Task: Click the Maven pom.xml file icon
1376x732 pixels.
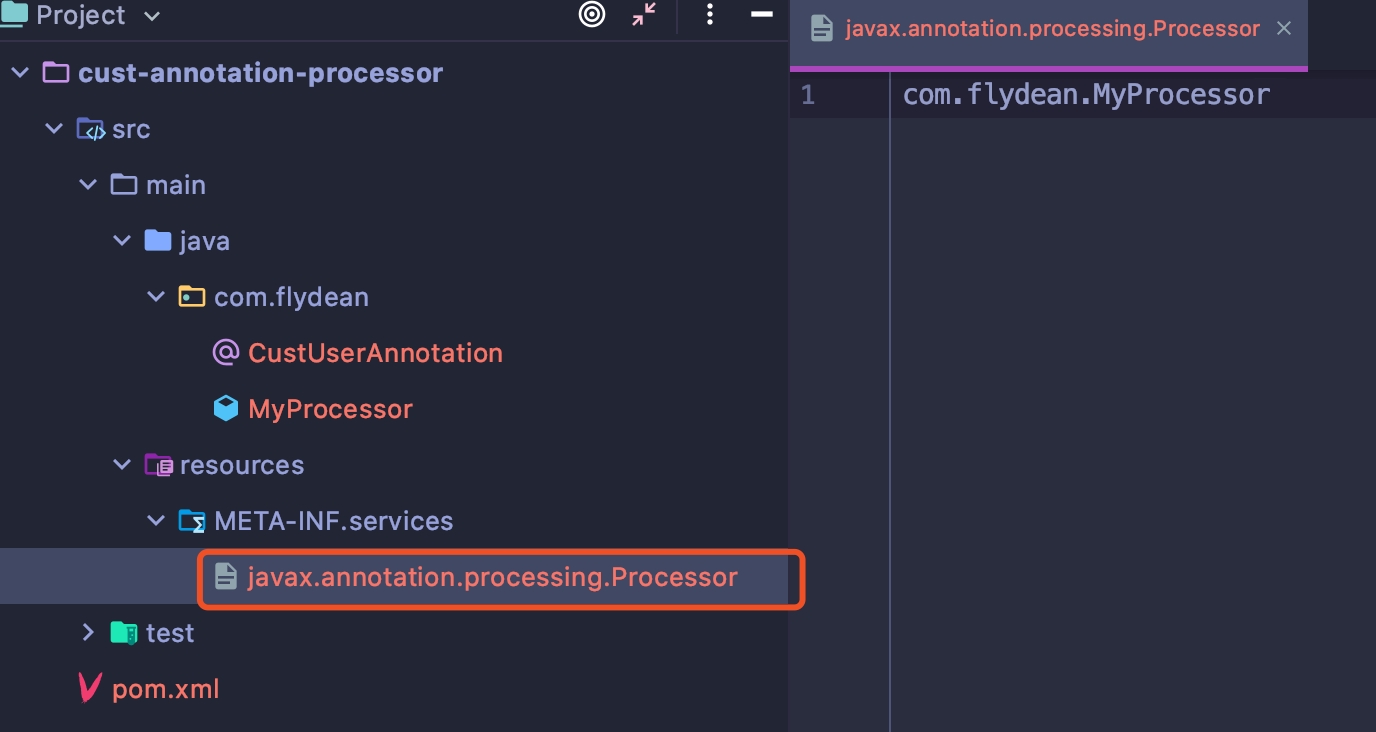Action: click(x=90, y=689)
